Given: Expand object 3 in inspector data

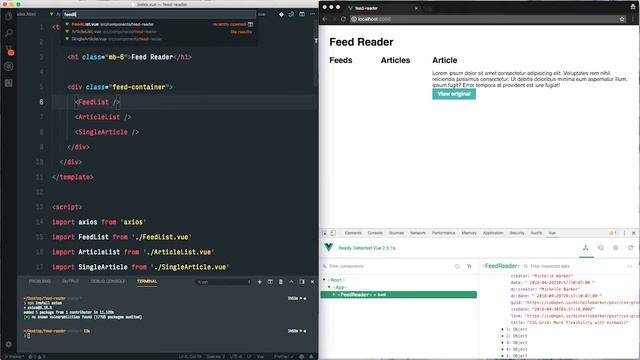Looking at the screenshot, I should 502,342.
